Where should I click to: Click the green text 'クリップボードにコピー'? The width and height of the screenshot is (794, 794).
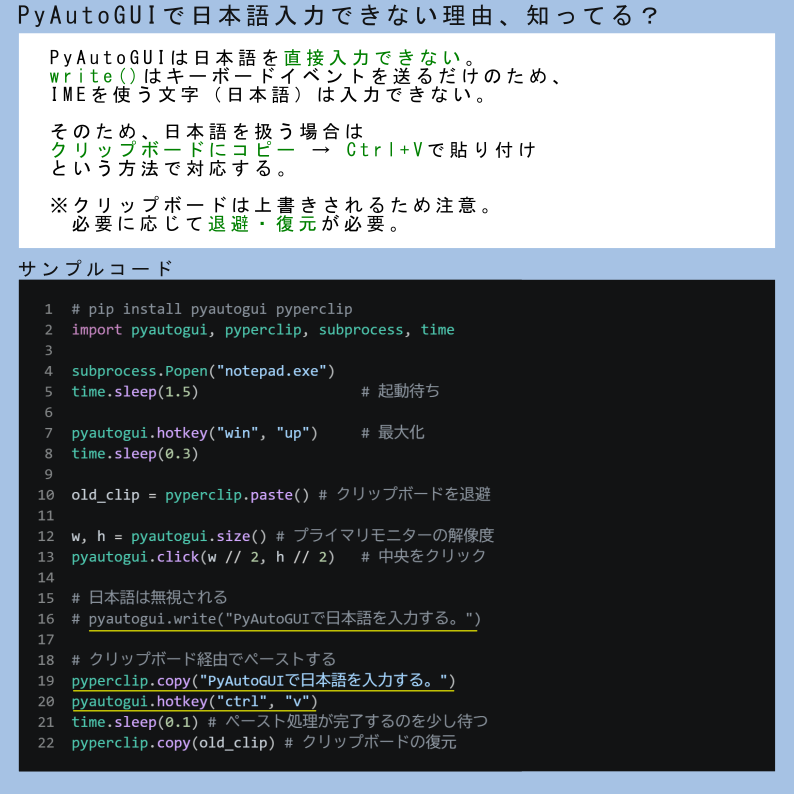click(x=173, y=150)
